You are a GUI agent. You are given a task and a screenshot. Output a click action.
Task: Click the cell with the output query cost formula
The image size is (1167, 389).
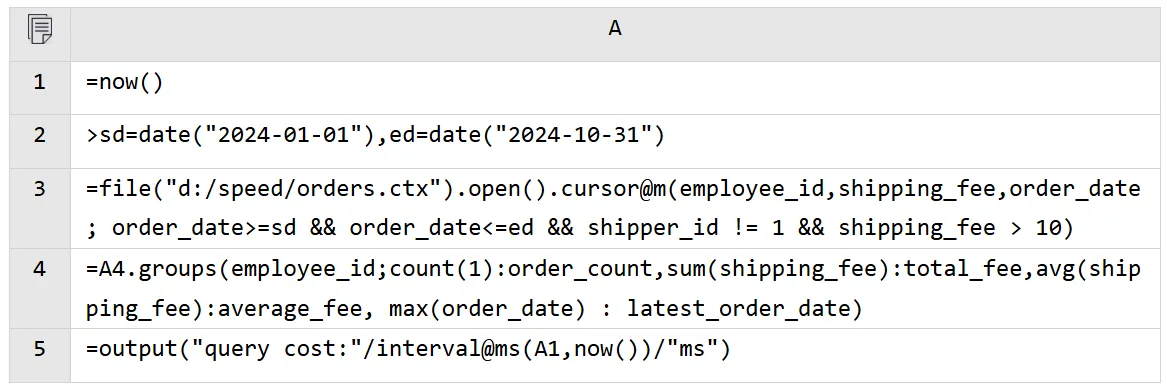[615, 355]
